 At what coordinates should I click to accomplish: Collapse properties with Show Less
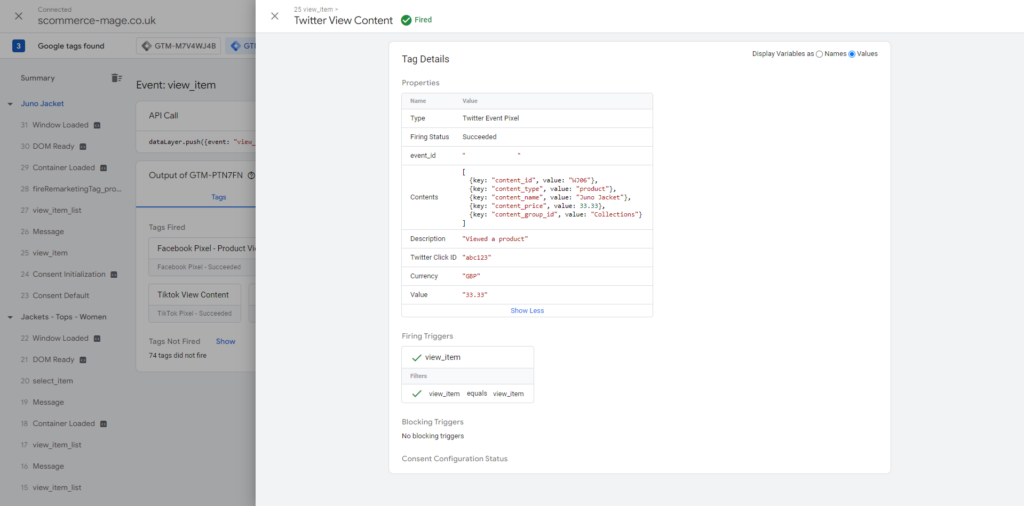point(527,311)
